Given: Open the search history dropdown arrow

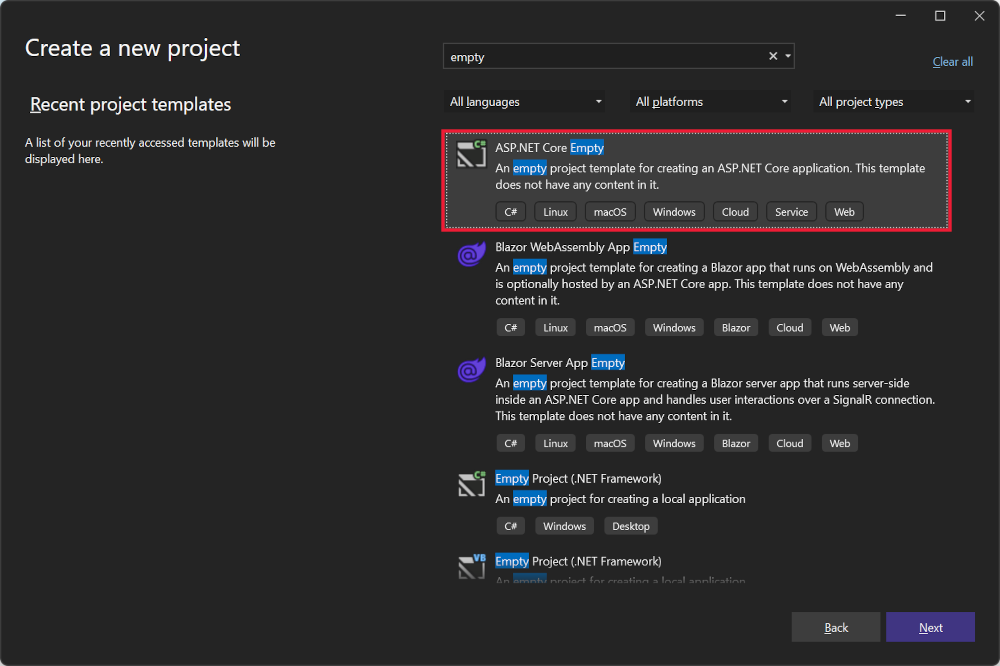Looking at the screenshot, I should 786,56.
